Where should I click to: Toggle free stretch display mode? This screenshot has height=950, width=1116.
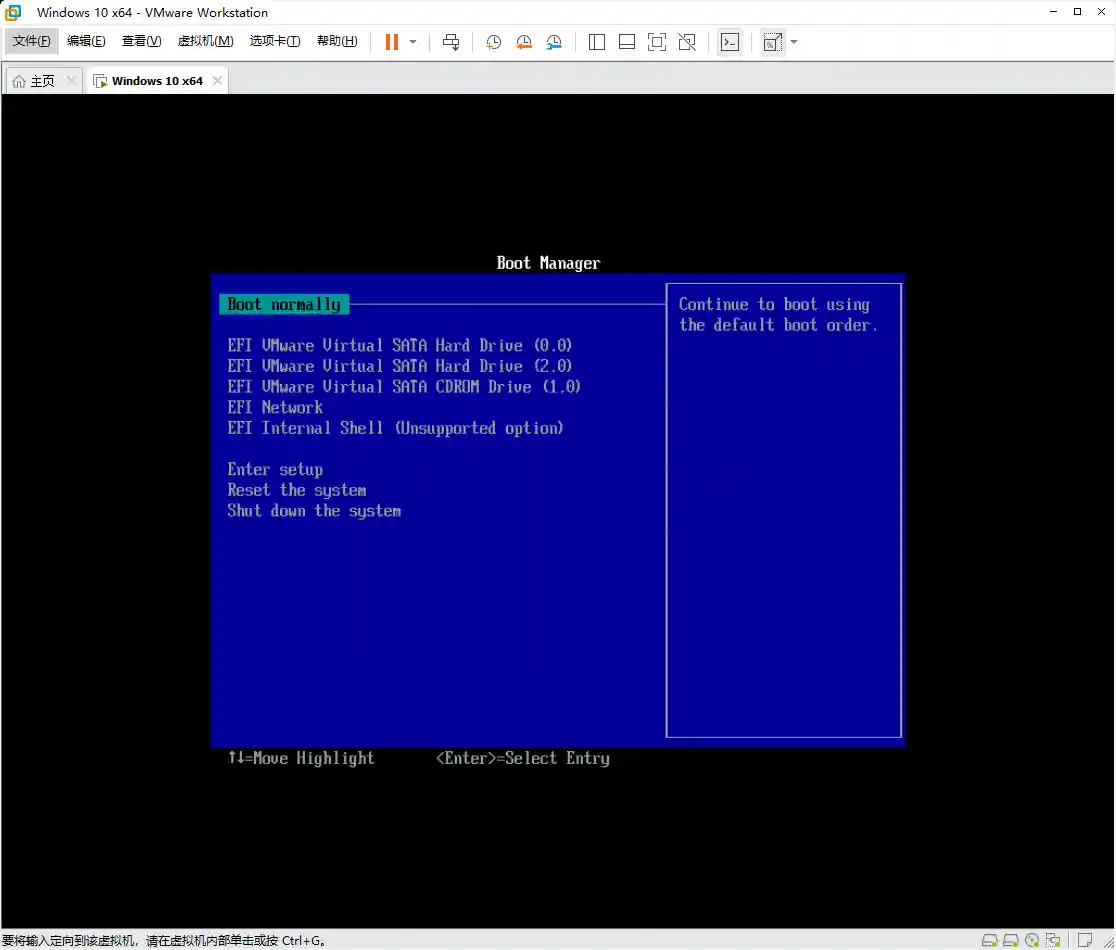click(x=771, y=41)
